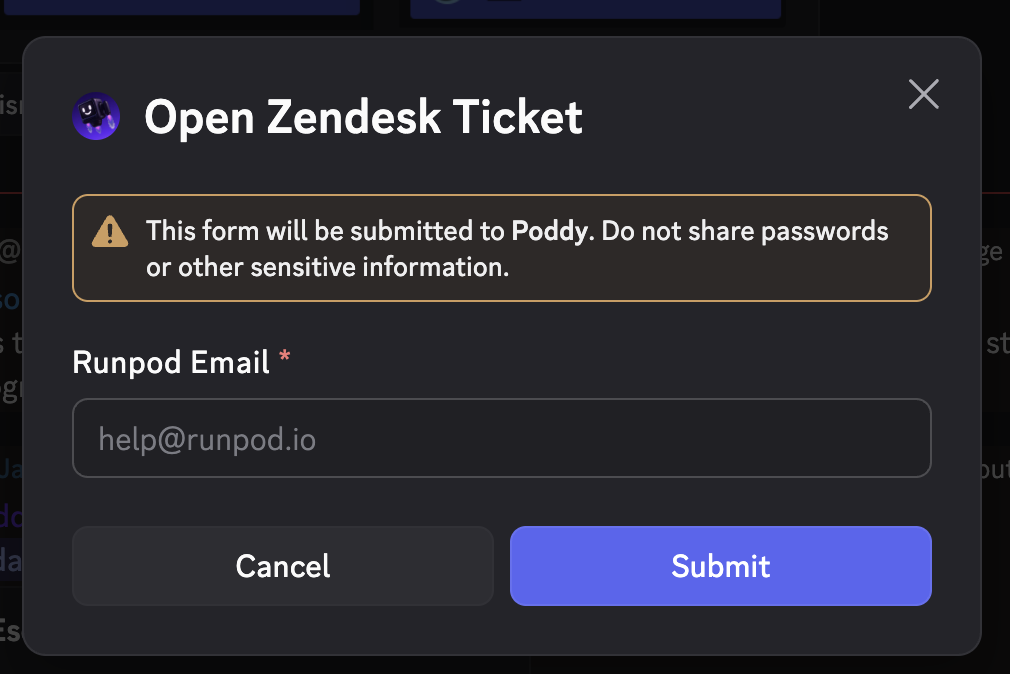
Task: Click the "Open Zendesk Ticket" dialog title
Action: [x=363, y=118]
